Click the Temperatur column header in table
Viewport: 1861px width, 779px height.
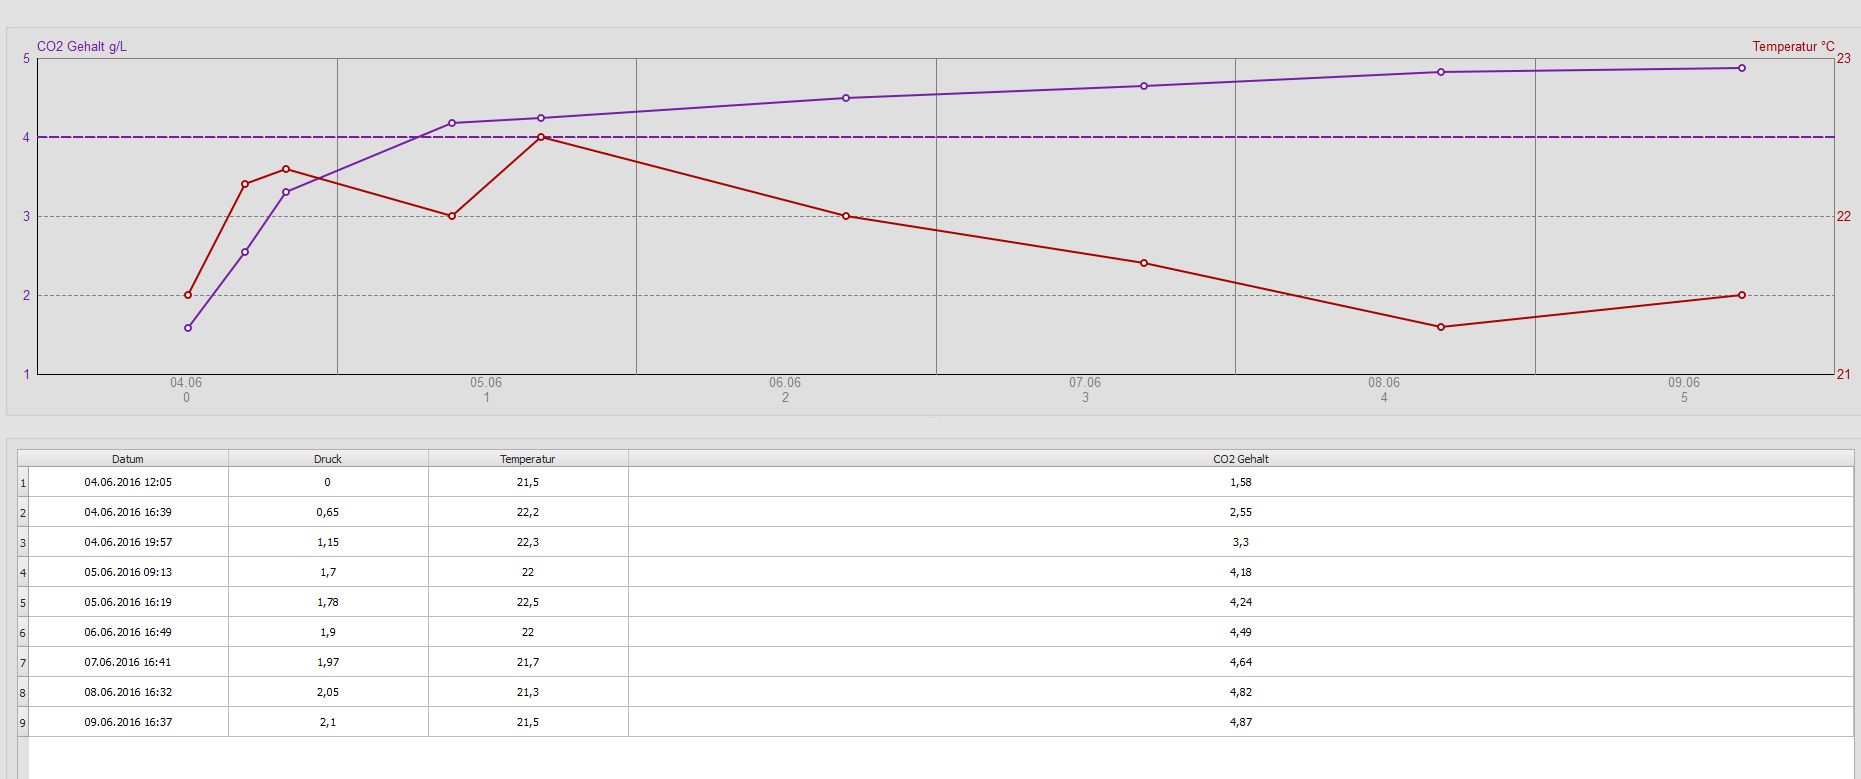[x=528, y=459]
